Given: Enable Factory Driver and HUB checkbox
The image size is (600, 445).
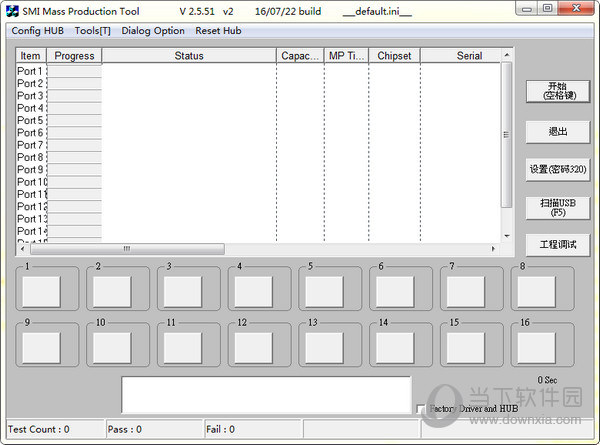Looking at the screenshot, I should (x=421, y=409).
